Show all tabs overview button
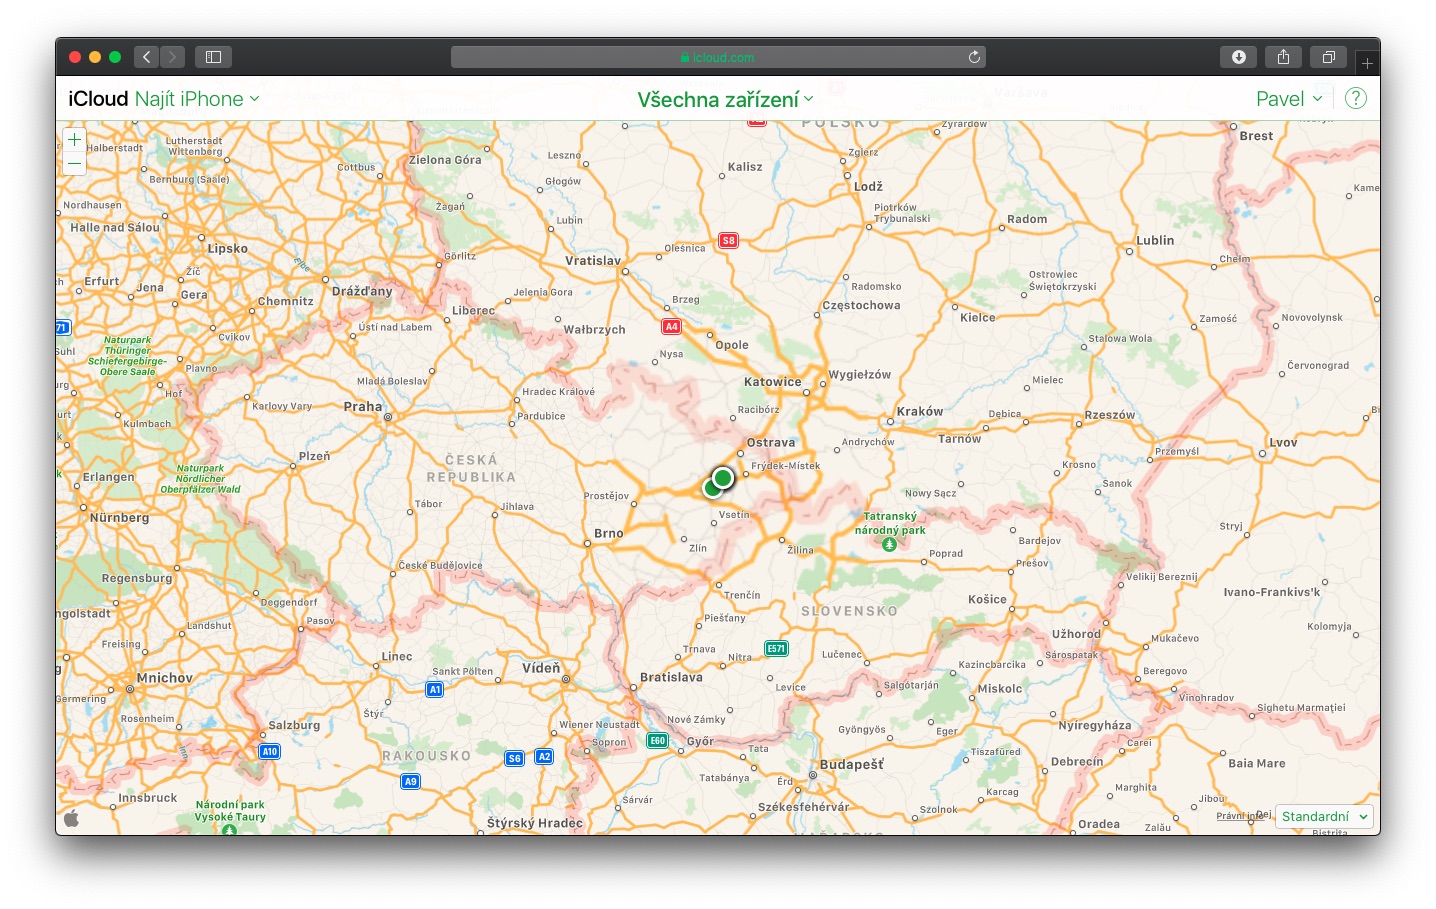This screenshot has height=909, width=1436. 1328,57
